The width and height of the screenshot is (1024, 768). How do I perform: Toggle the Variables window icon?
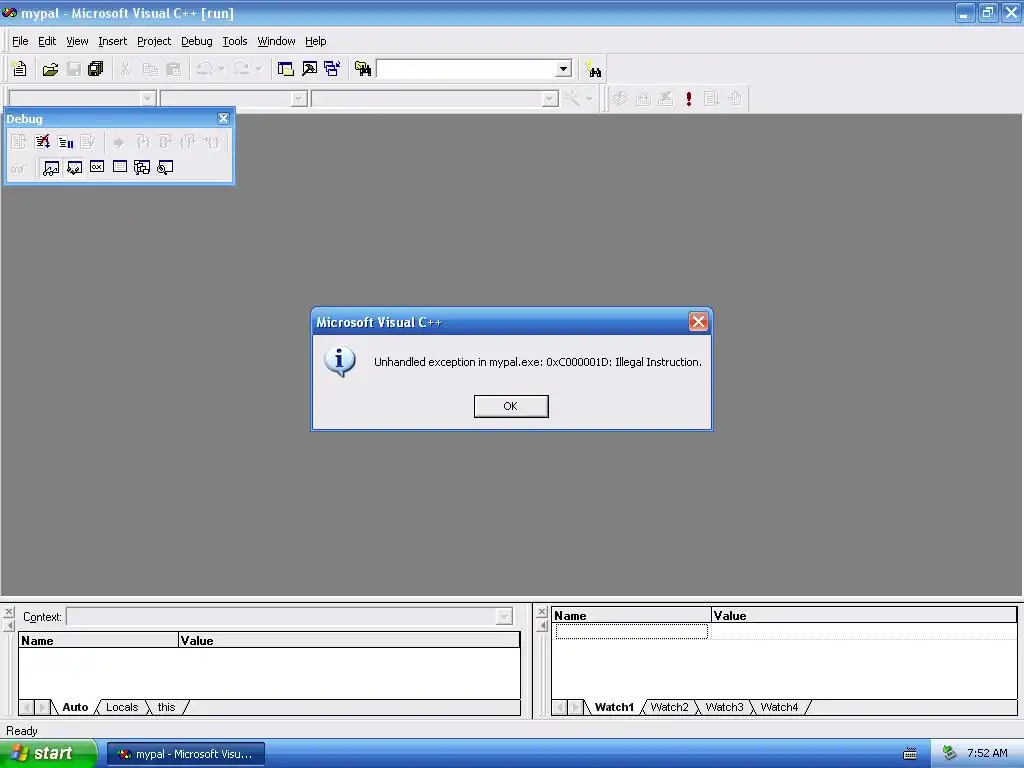click(74, 168)
